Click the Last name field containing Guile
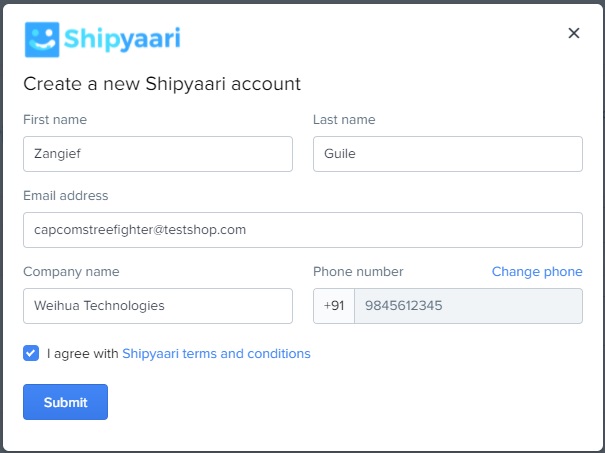 448,154
